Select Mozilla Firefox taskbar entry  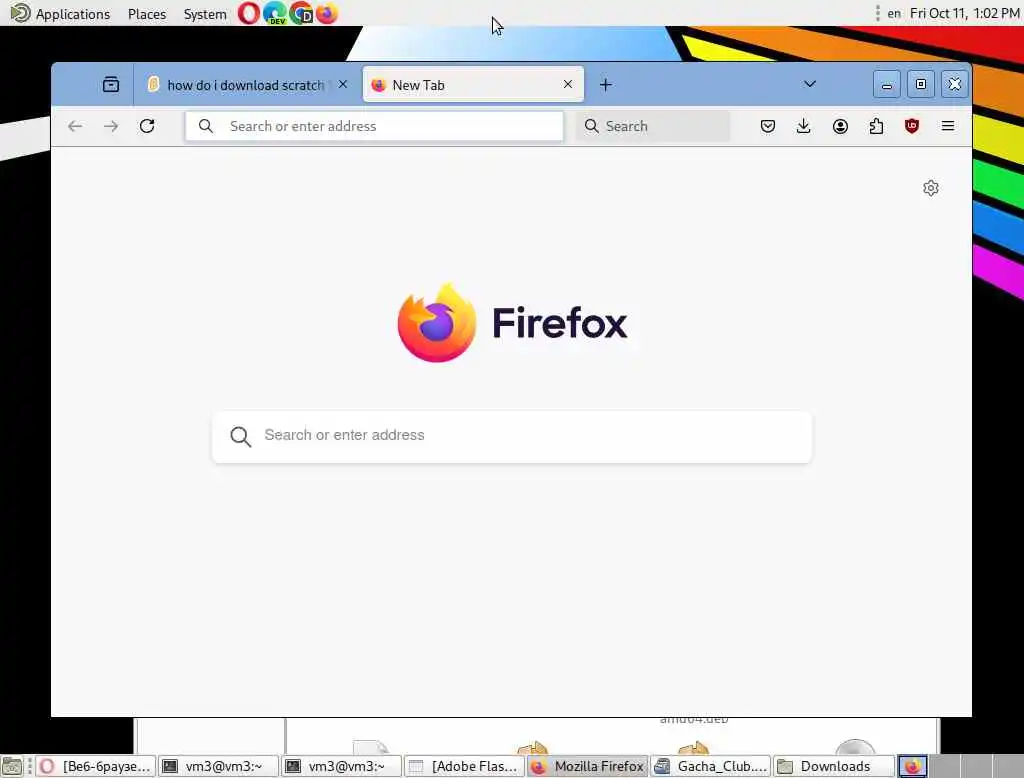coord(588,766)
